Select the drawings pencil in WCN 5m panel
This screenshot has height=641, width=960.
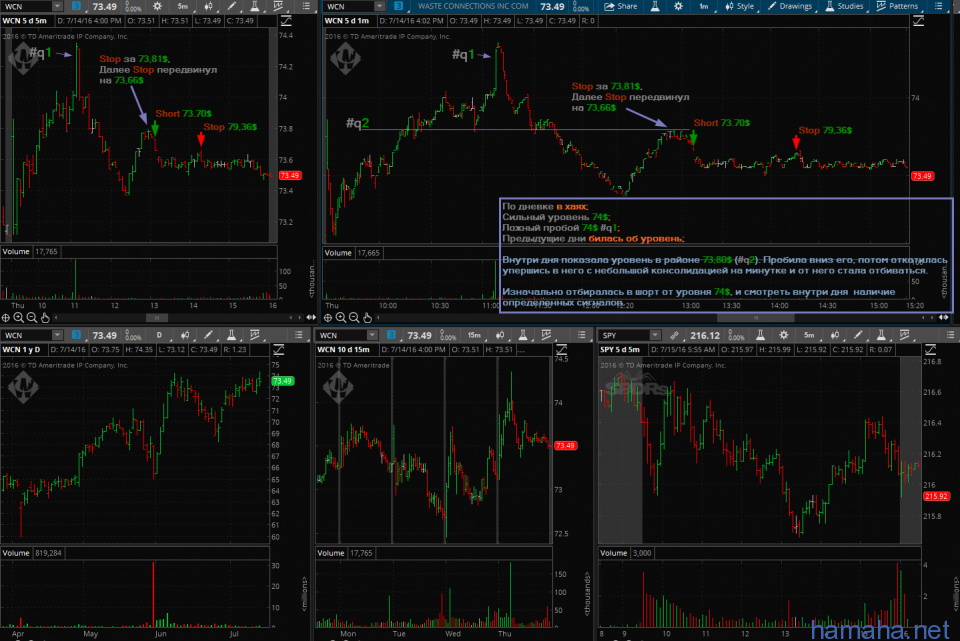tap(231, 6)
